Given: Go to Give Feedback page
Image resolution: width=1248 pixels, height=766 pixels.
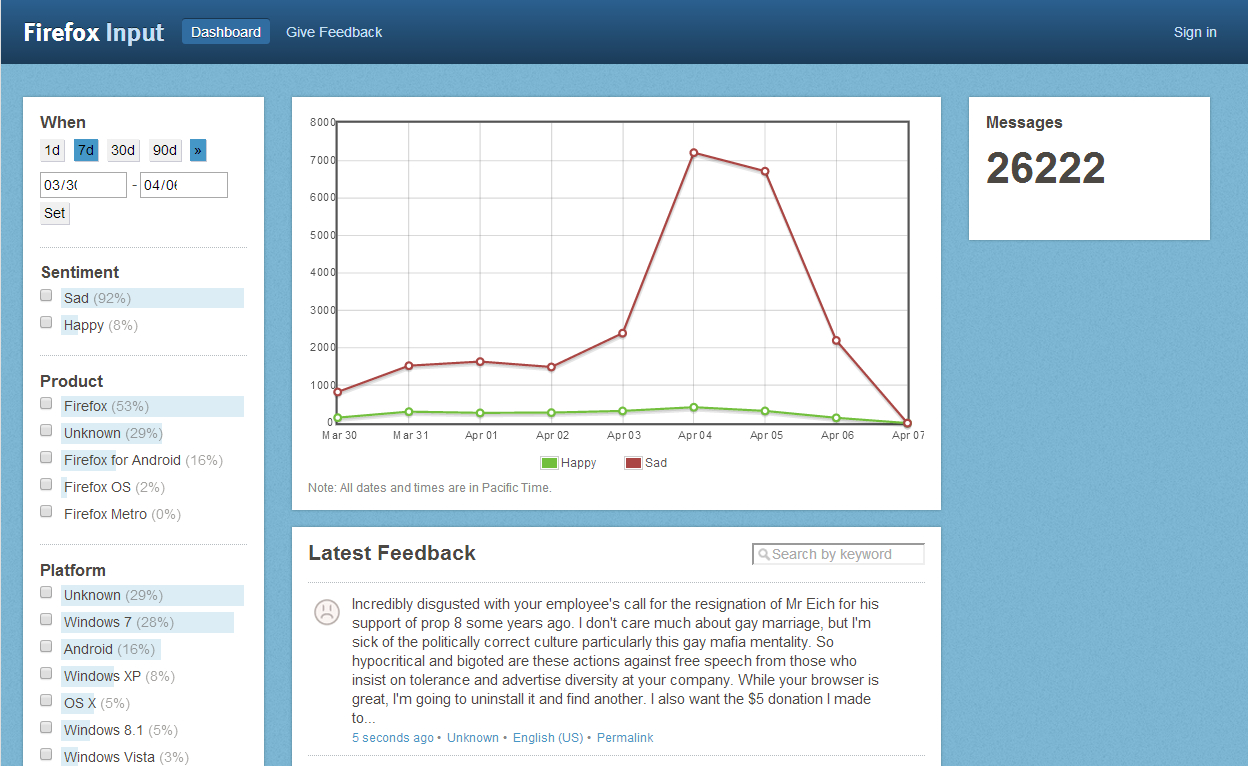Looking at the screenshot, I should [334, 32].
